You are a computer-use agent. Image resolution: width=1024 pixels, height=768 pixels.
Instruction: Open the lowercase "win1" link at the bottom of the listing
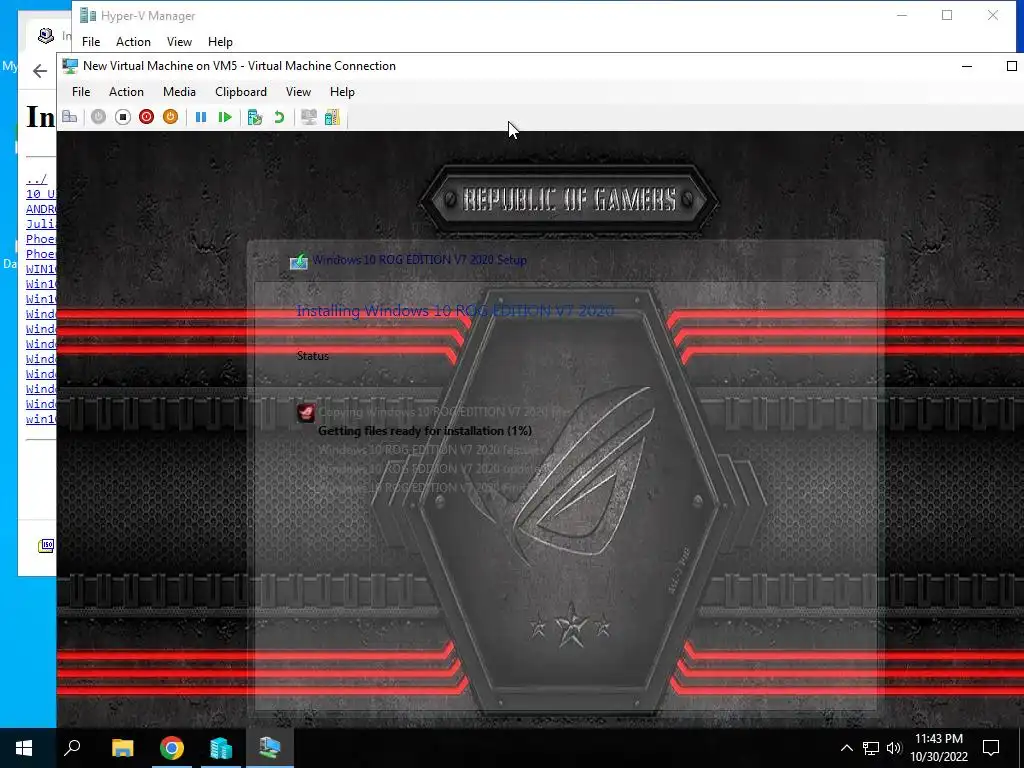pyautogui.click(x=40, y=419)
